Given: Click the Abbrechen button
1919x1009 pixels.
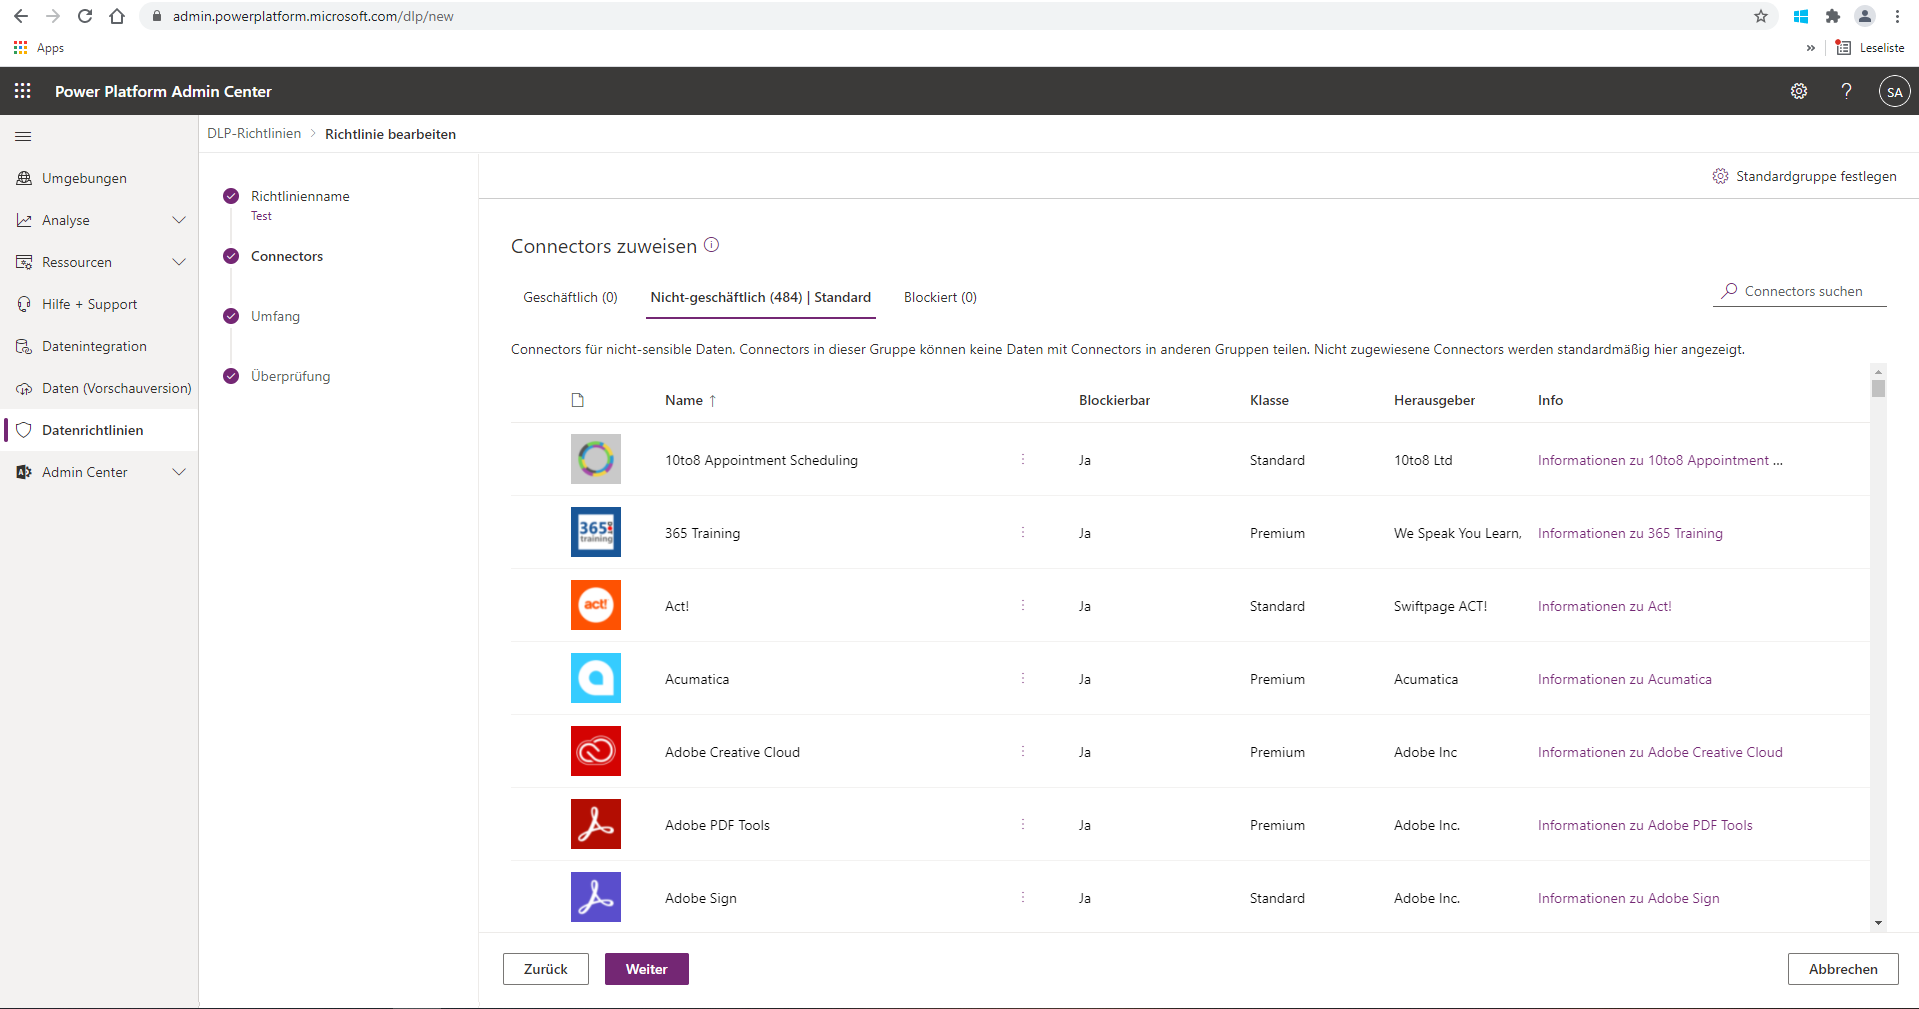Looking at the screenshot, I should 1843,969.
